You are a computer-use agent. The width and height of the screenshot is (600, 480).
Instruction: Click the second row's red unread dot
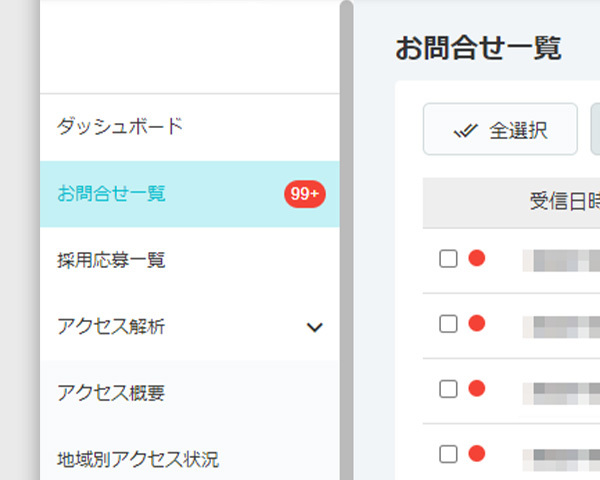[x=477, y=323]
